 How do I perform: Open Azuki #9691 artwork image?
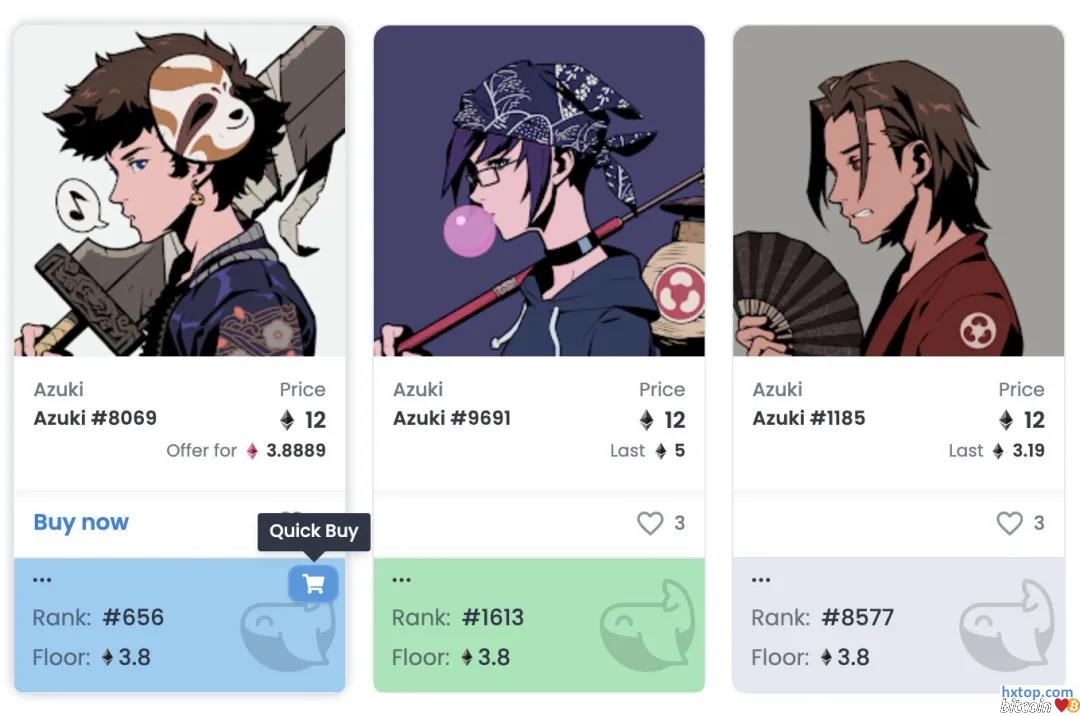point(539,191)
